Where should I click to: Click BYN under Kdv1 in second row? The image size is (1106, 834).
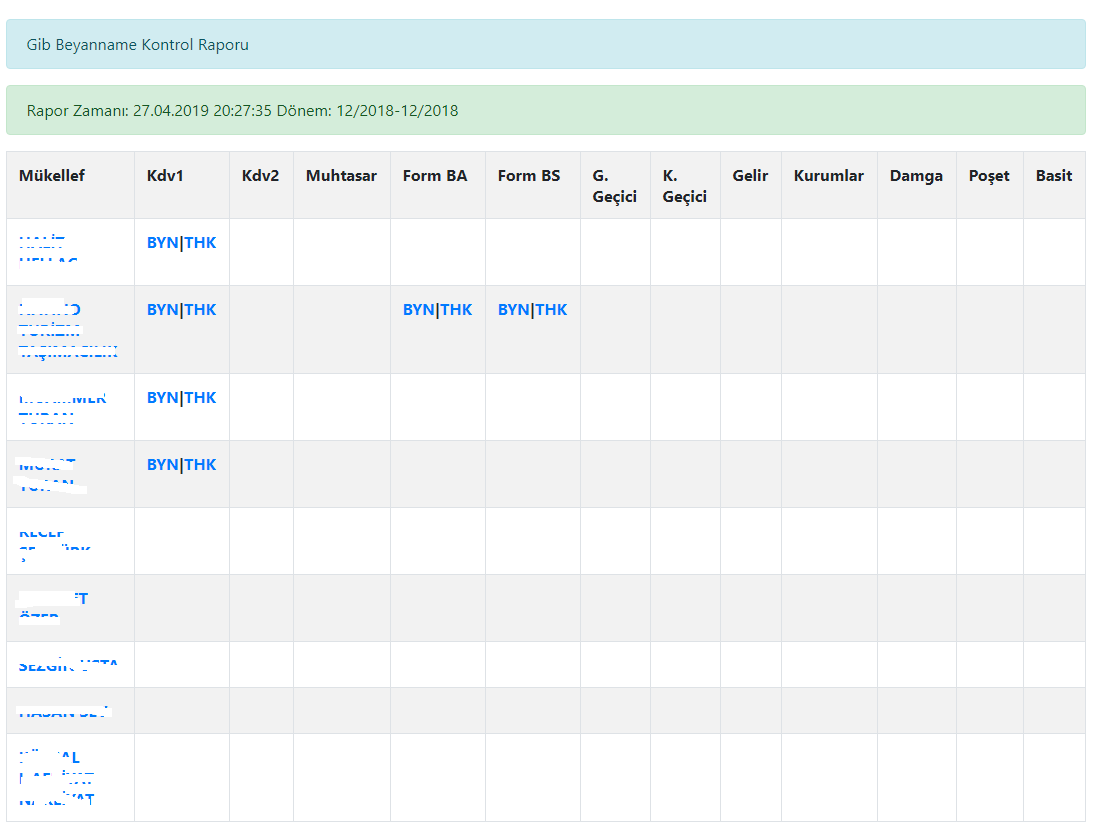162,310
